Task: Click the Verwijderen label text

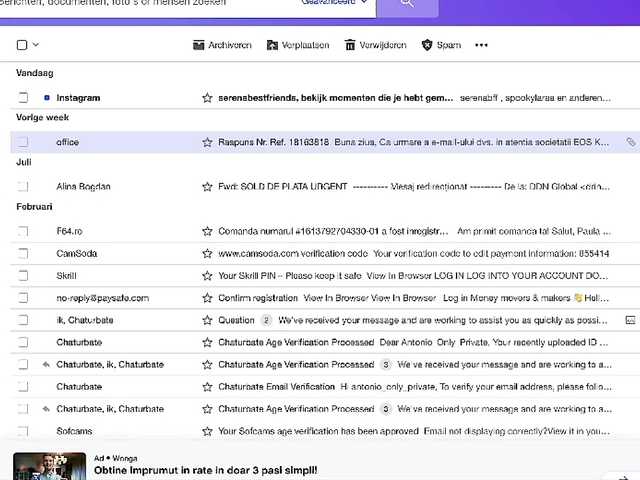Action: [383, 45]
